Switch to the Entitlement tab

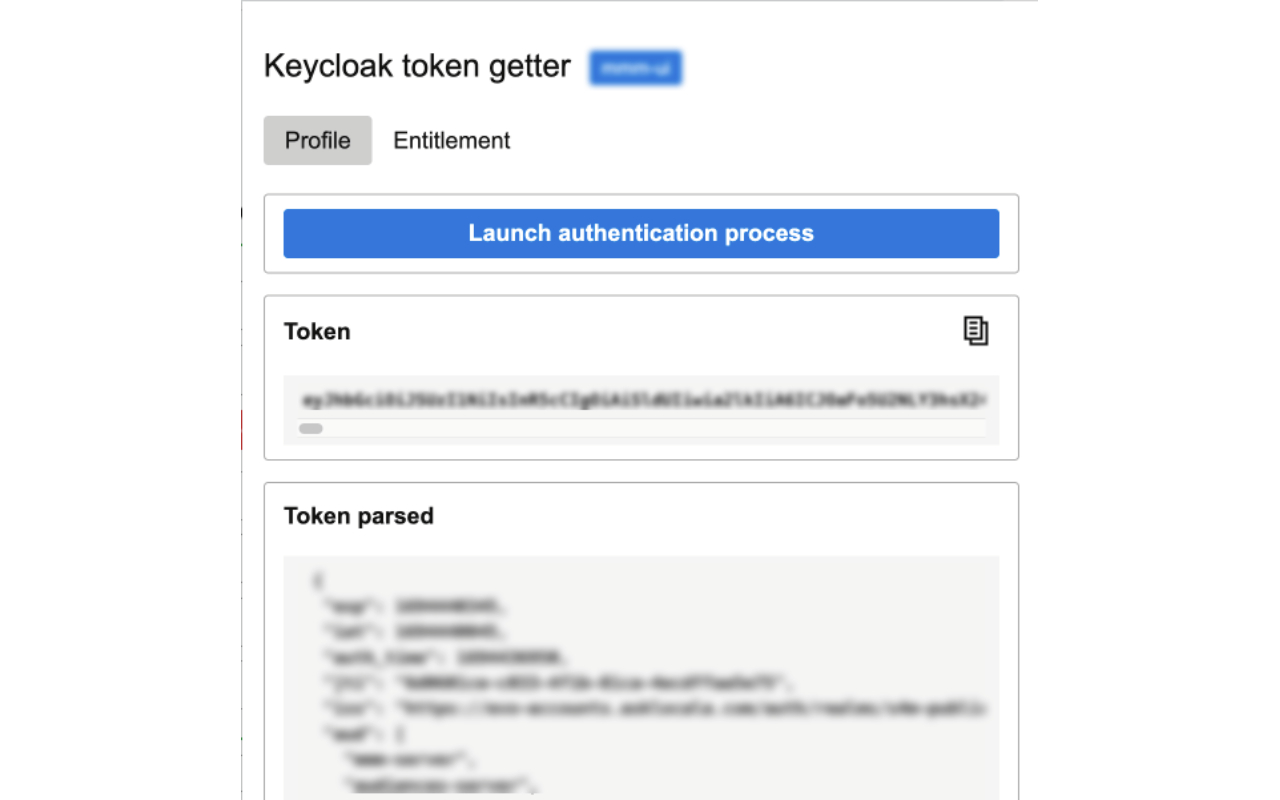[451, 140]
